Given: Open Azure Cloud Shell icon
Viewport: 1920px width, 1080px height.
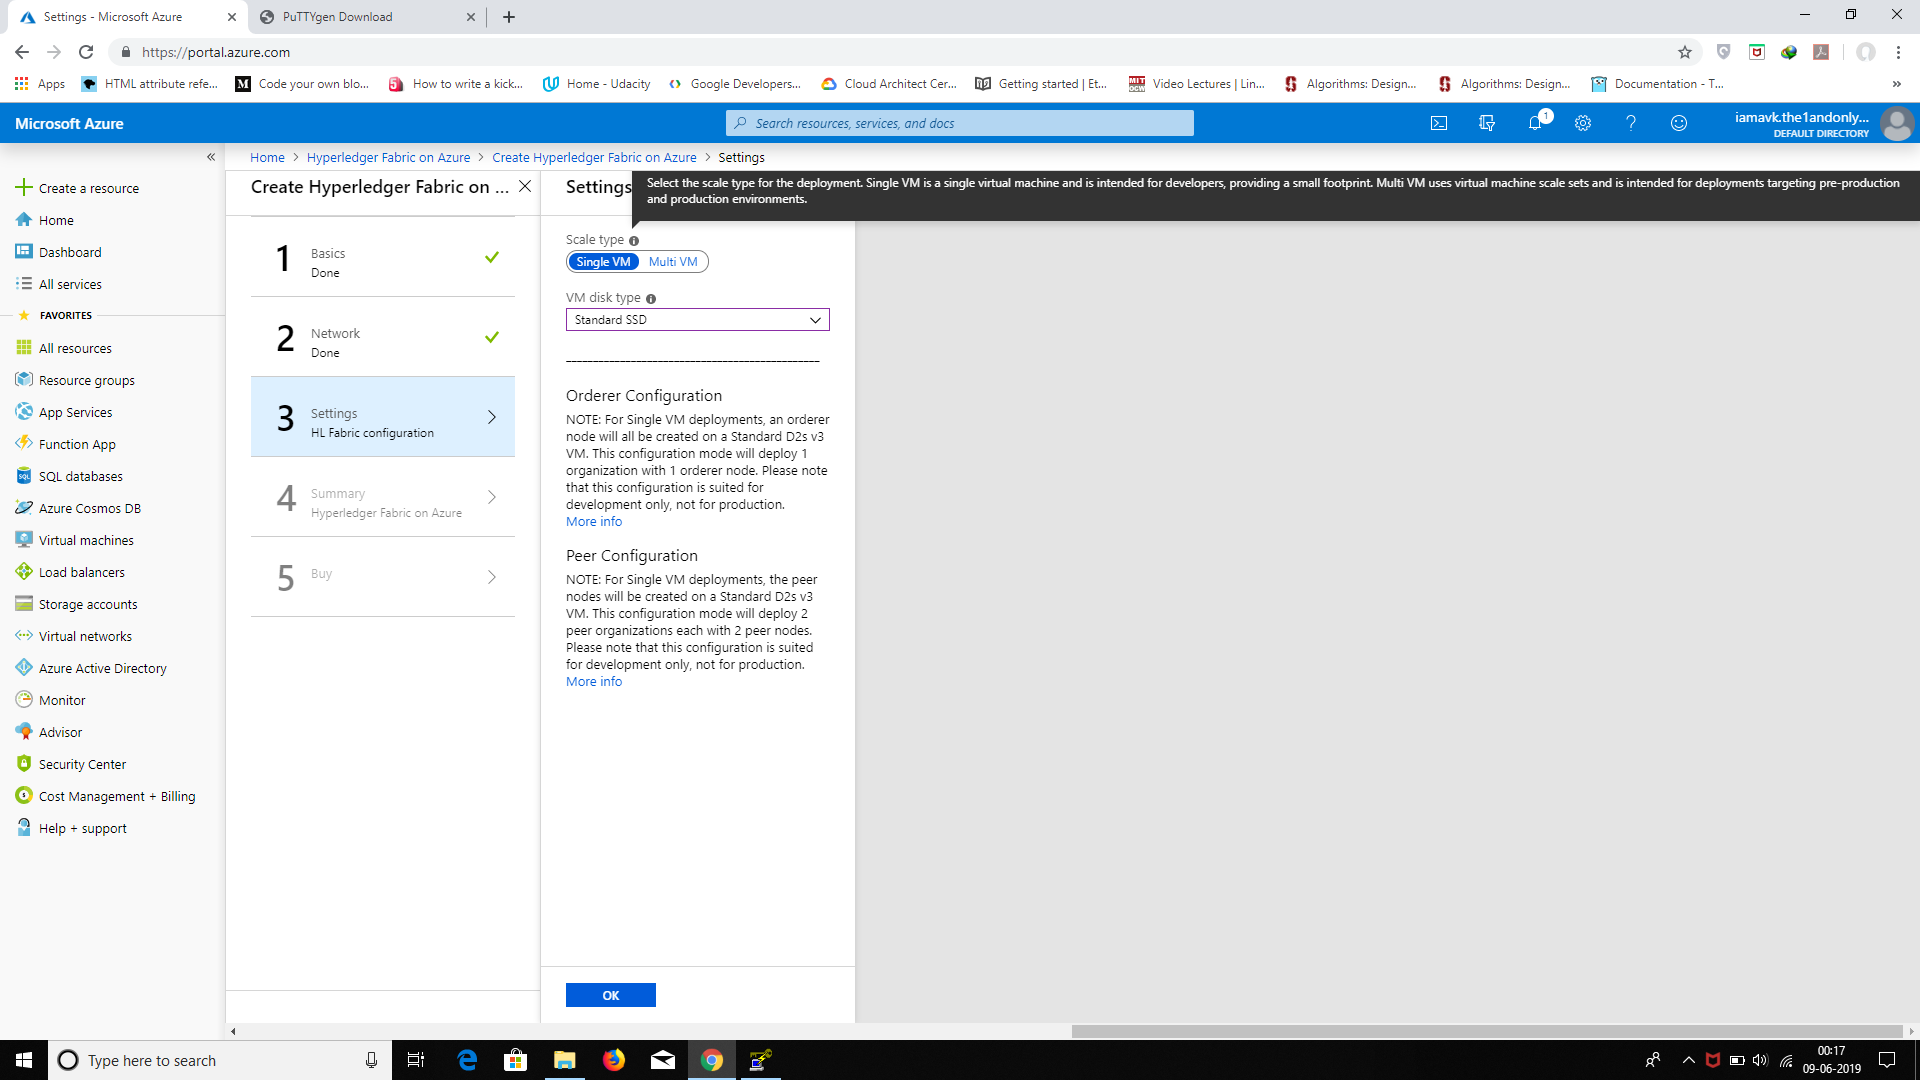Looking at the screenshot, I should tap(1438, 123).
